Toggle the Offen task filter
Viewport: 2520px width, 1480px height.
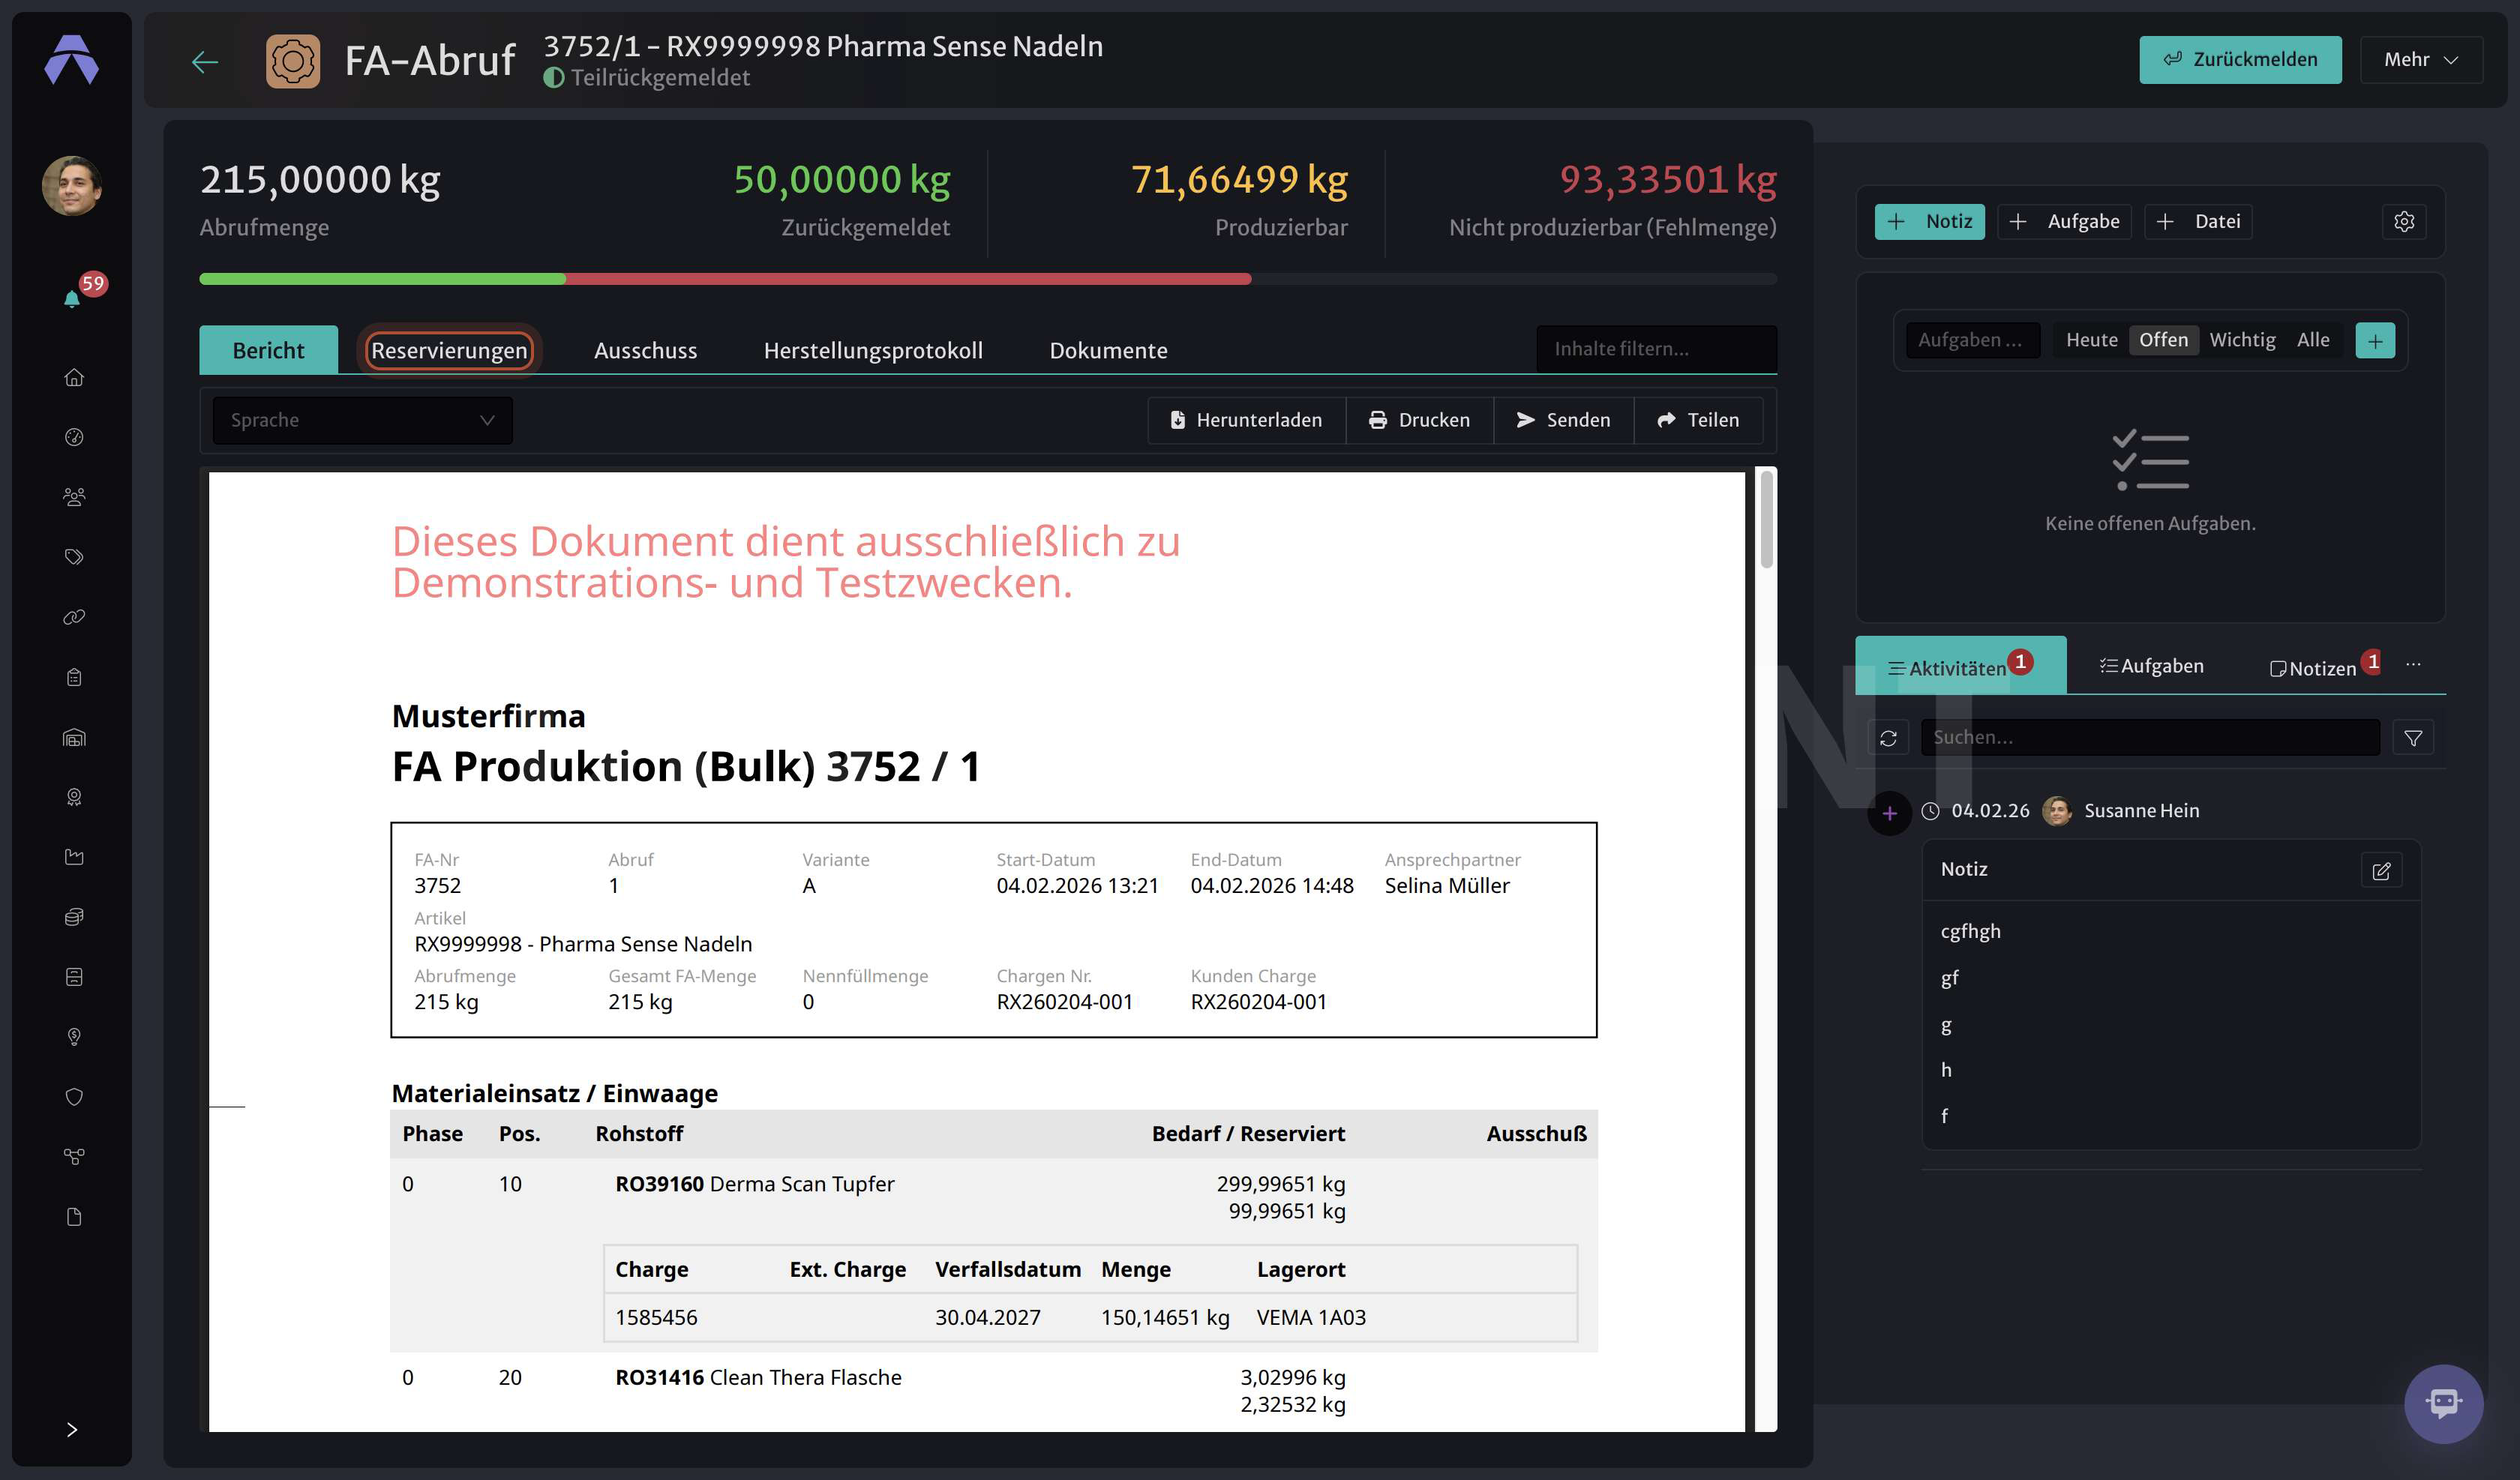click(x=2163, y=340)
